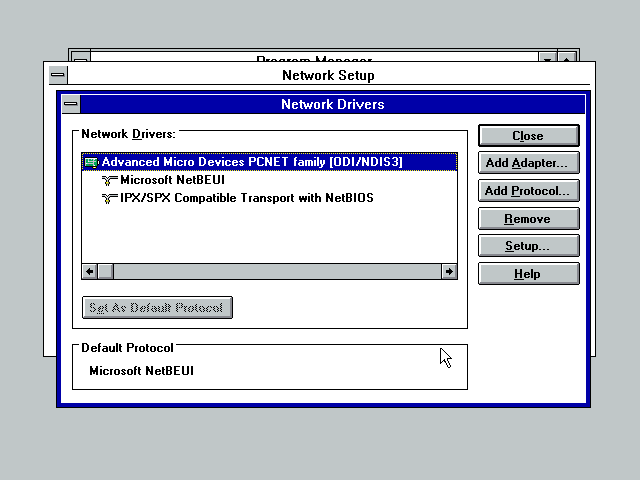Click the IPX/SPX protocol icon
The image size is (640, 480).
click(109, 198)
